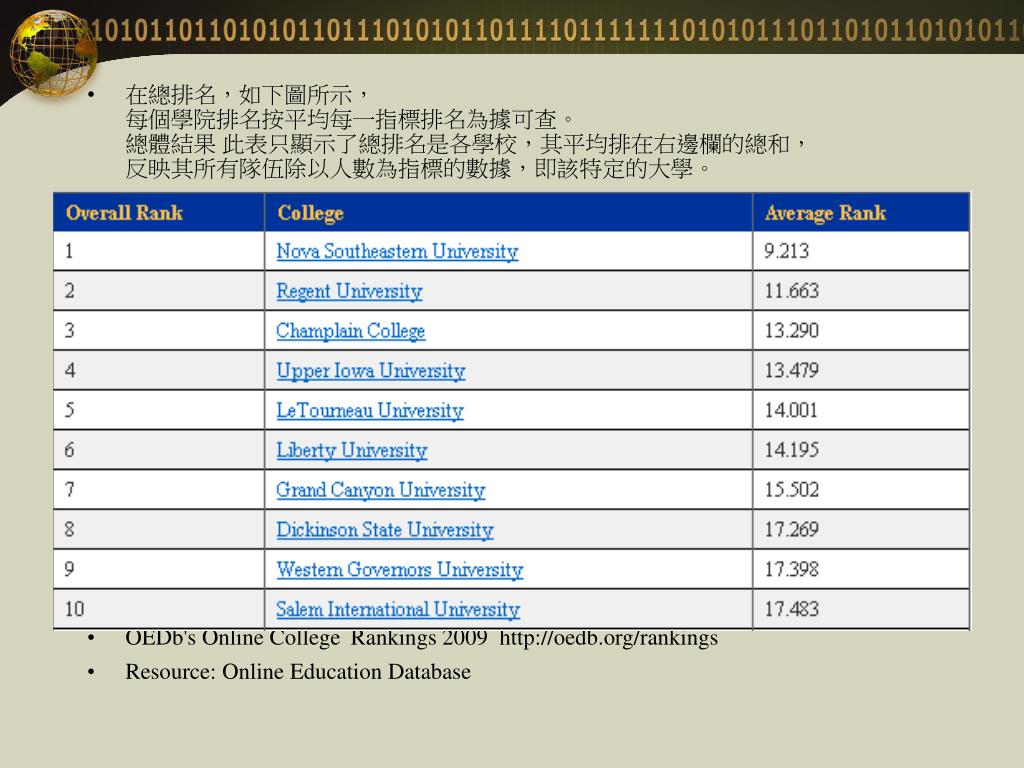Select the average rank value 14.001
This screenshot has height=768, width=1024.
[791, 411]
